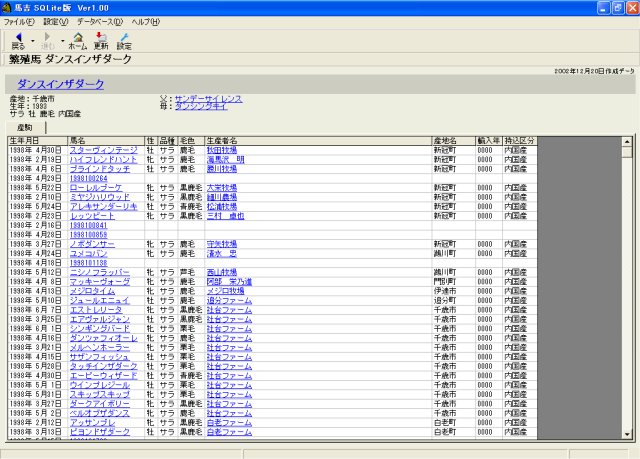The height and width of the screenshot is (459, 640).
Task: Sort by the 生年月日 column header
Action: 37,141
